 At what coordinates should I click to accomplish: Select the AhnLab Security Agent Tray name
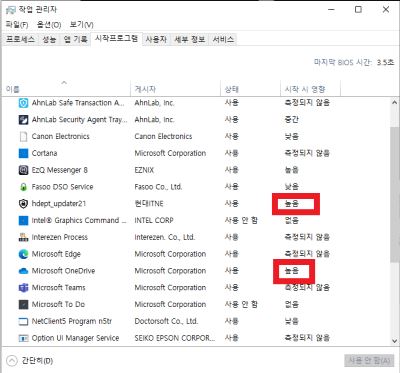79,120
